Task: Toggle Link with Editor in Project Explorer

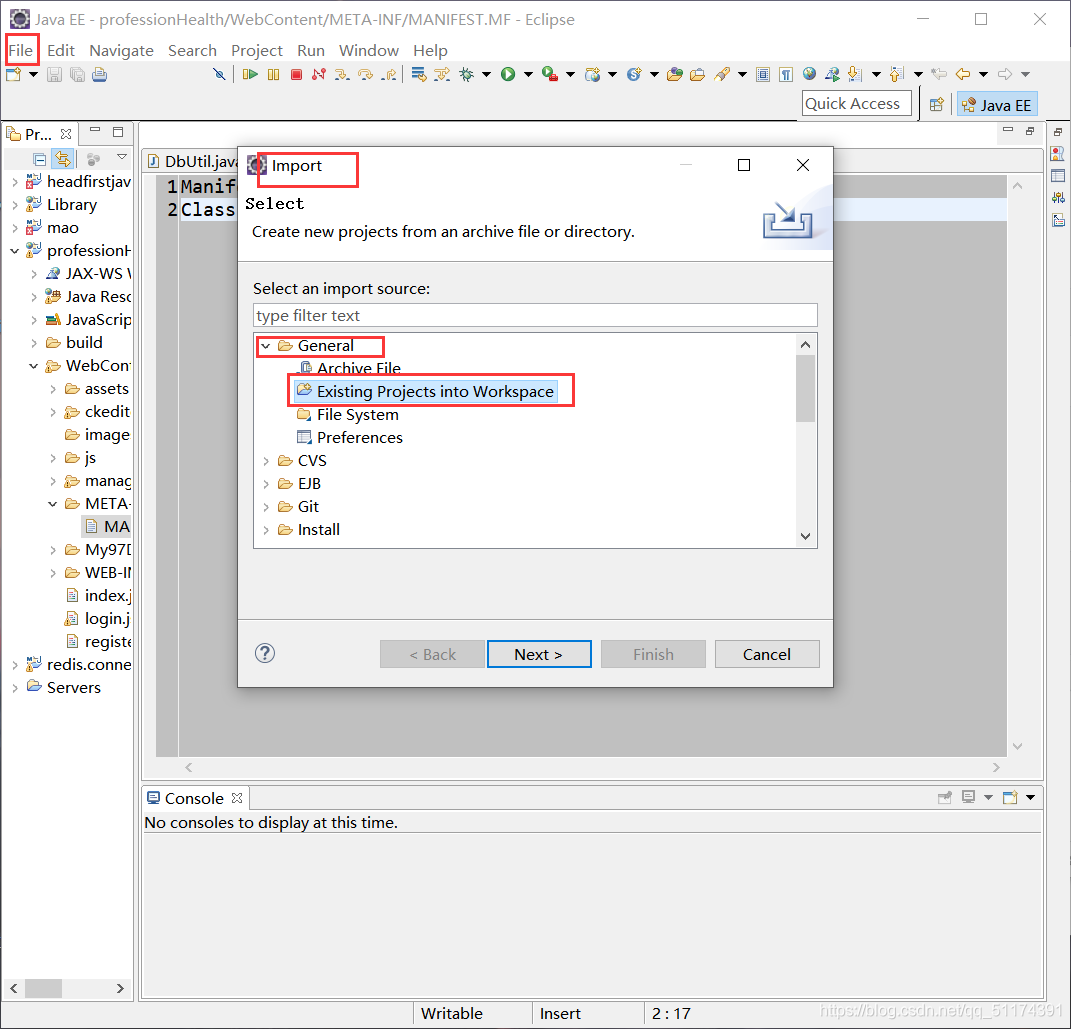Action: click(63, 159)
